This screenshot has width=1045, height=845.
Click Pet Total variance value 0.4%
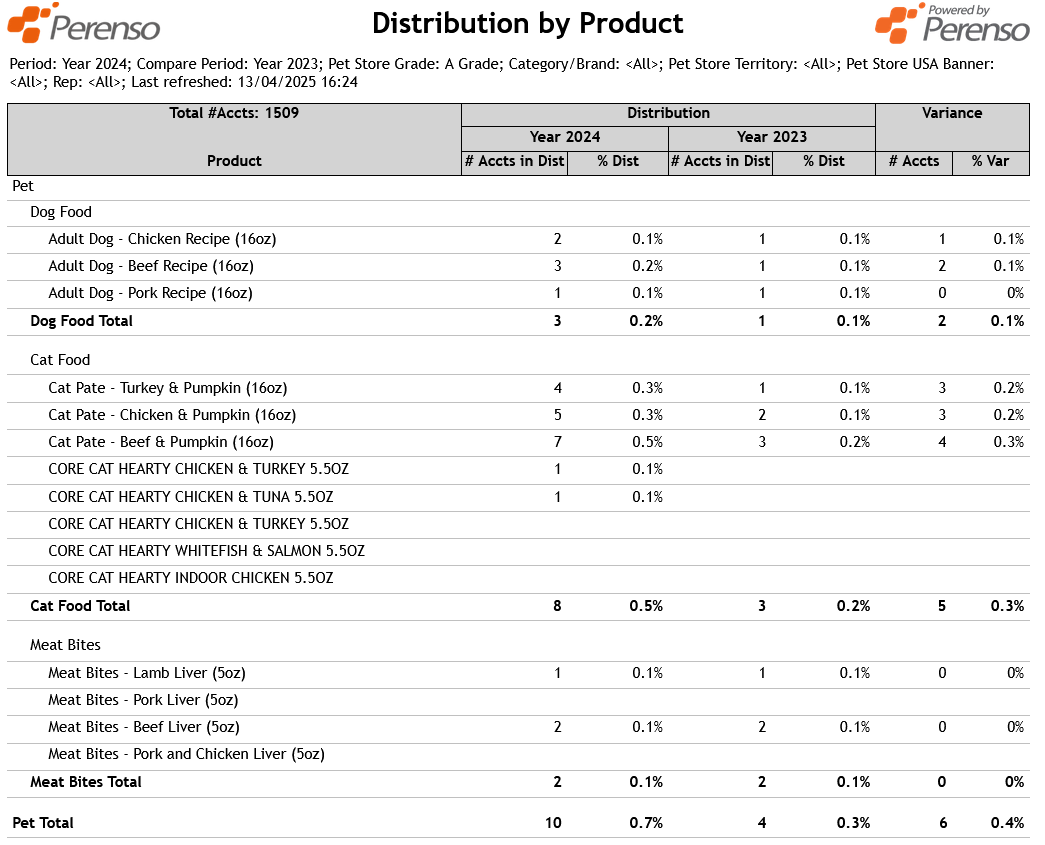[1007, 824]
